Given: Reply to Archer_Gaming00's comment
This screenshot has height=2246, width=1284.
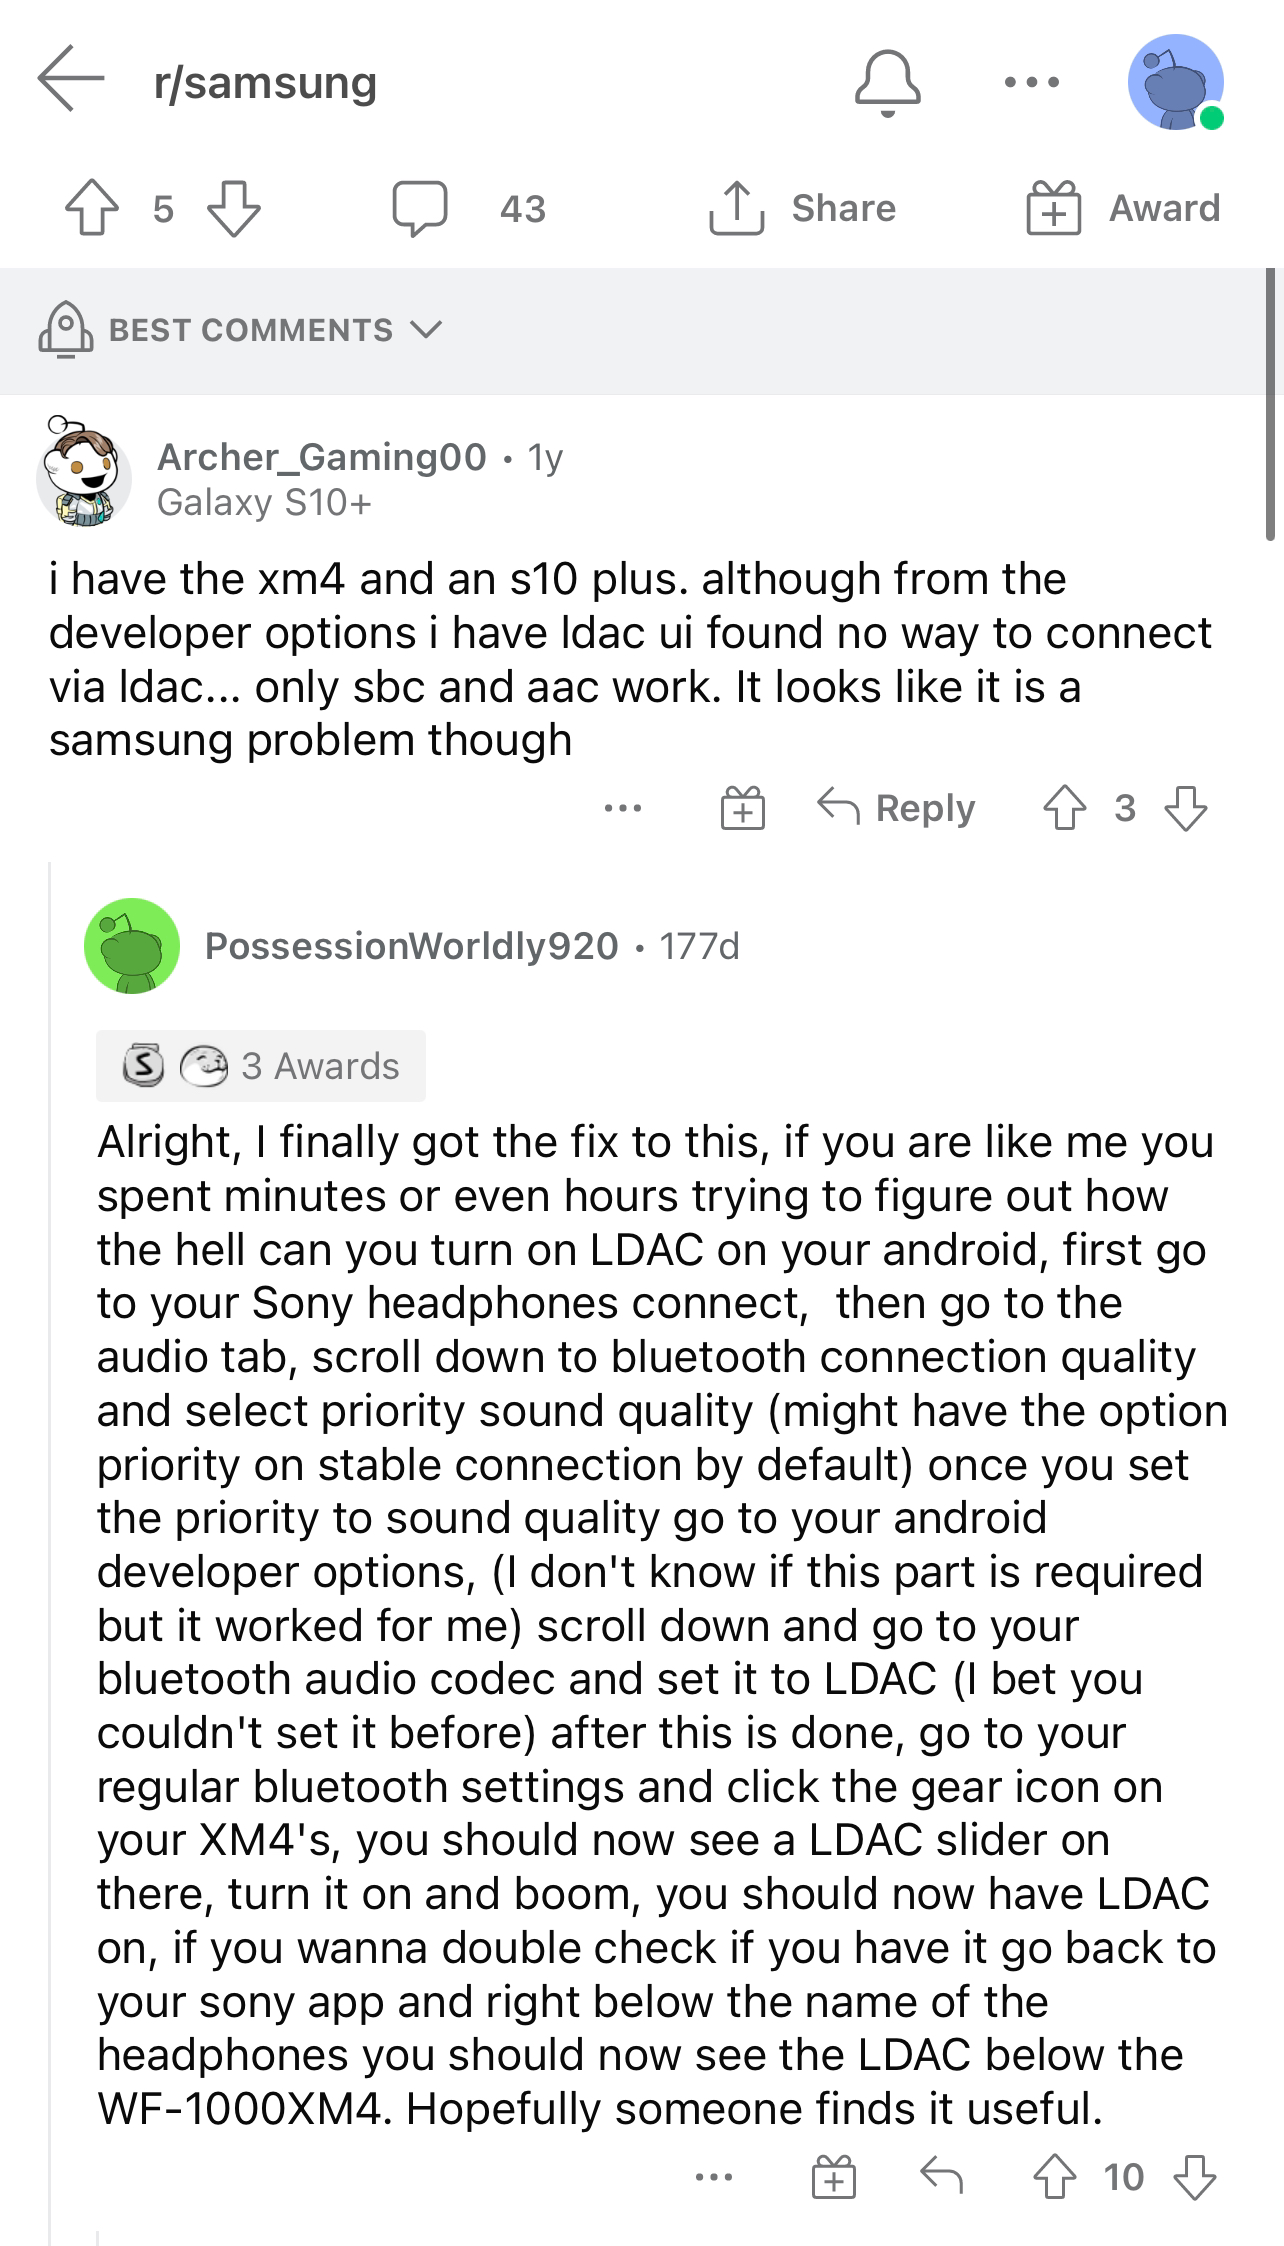Looking at the screenshot, I should coord(896,808).
